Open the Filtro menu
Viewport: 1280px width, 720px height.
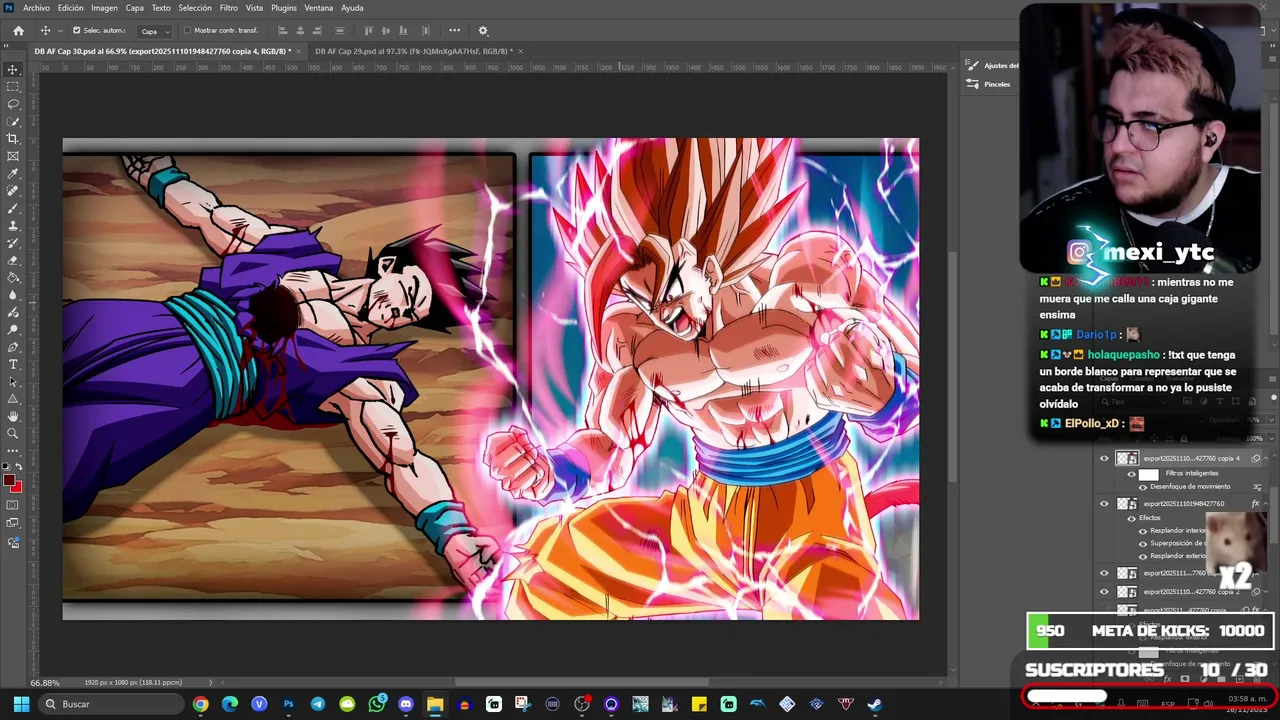pos(229,8)
